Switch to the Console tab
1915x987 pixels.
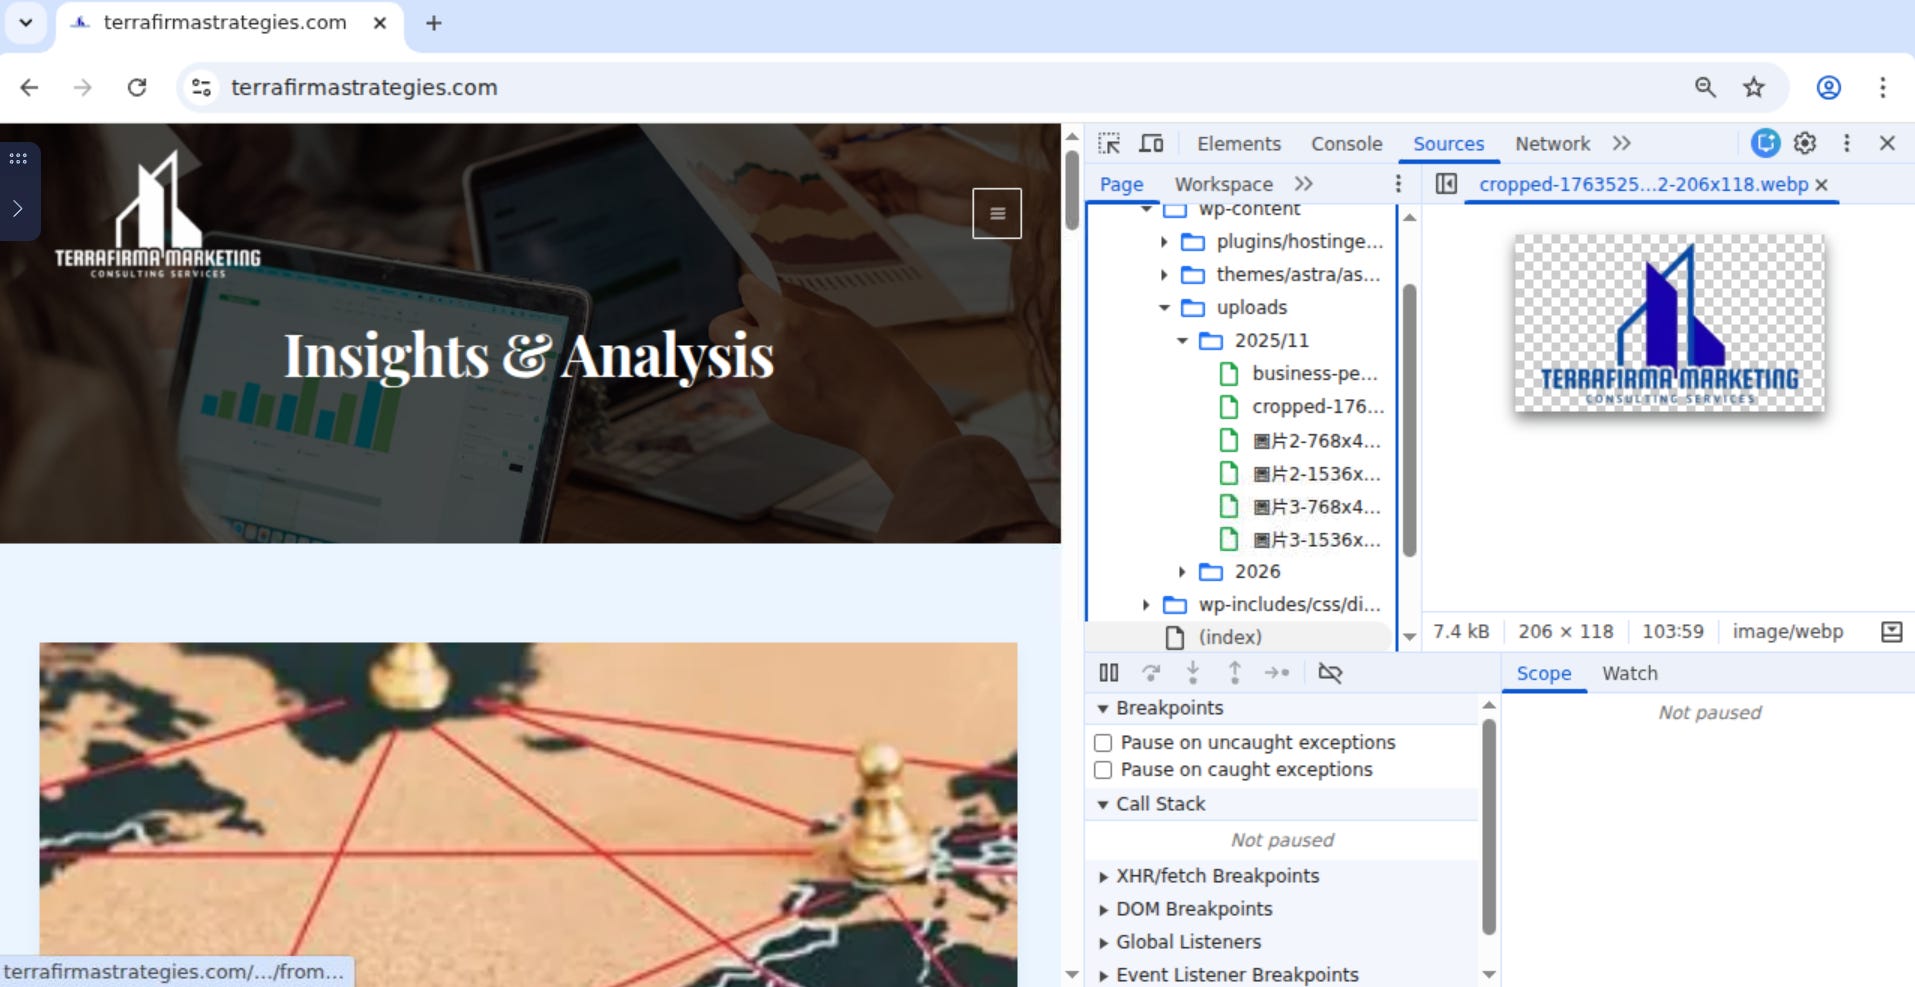1346,143
